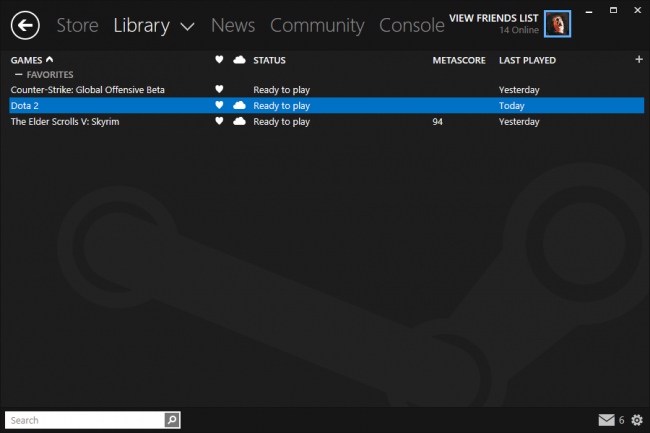Minimize the Steam window
650x433 pixels.
tap(589, 12)
